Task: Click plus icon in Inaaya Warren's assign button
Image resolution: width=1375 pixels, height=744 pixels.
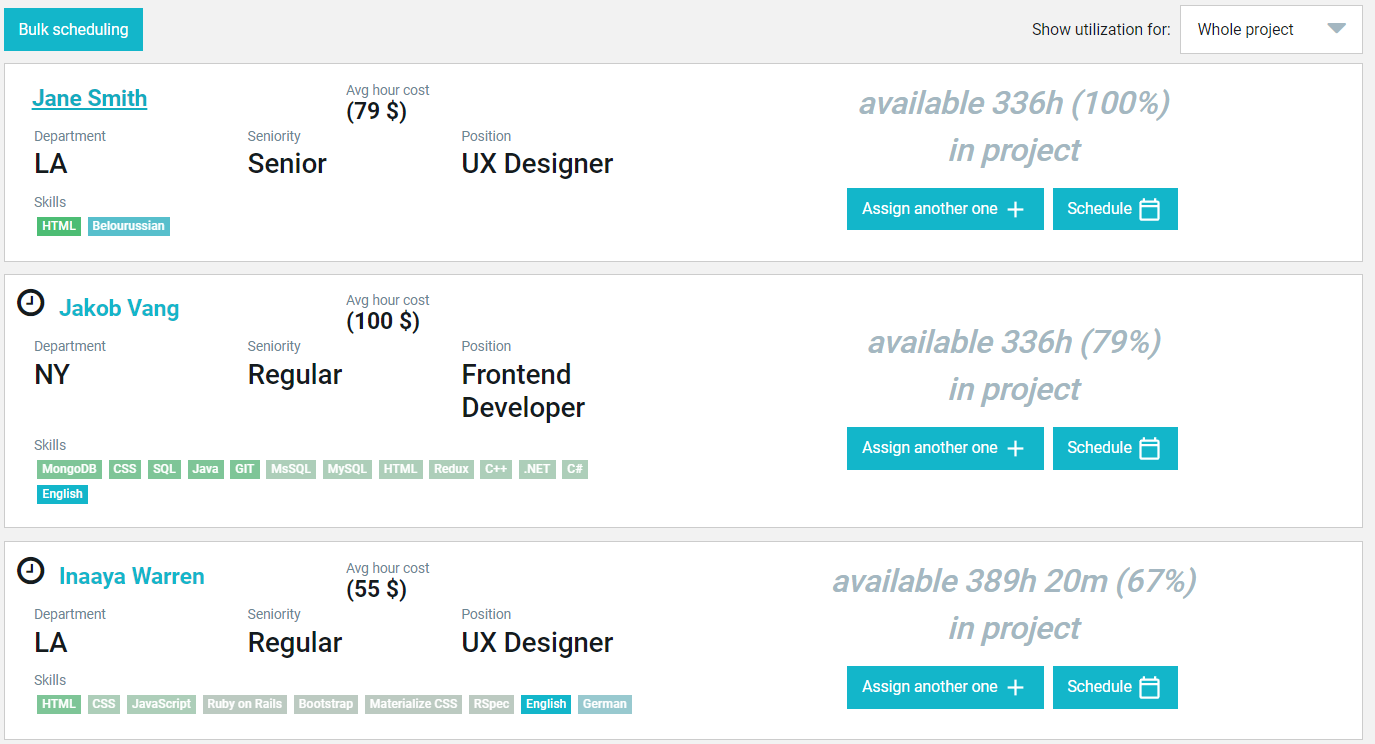Action: coord(1015,688)
